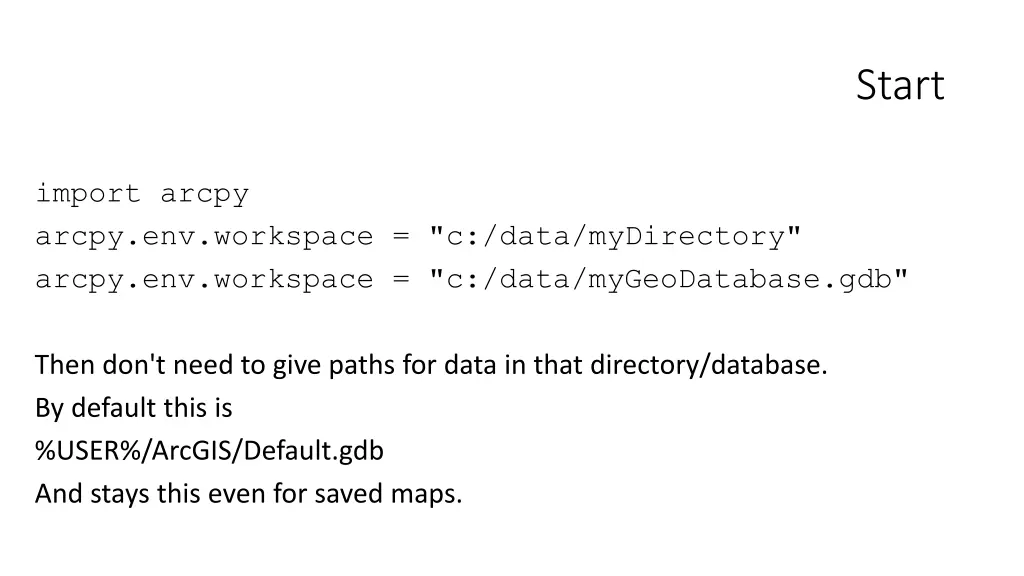1024x576 pixels.
Task: Click the slide title Start
Action: coord(900,85)
